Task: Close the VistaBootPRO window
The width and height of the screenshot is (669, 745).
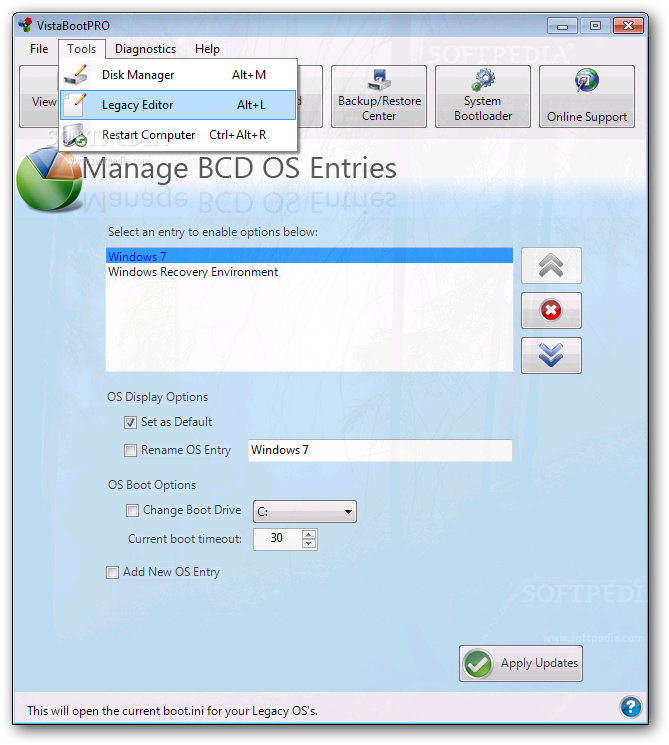Action: (x=628, y=26)
